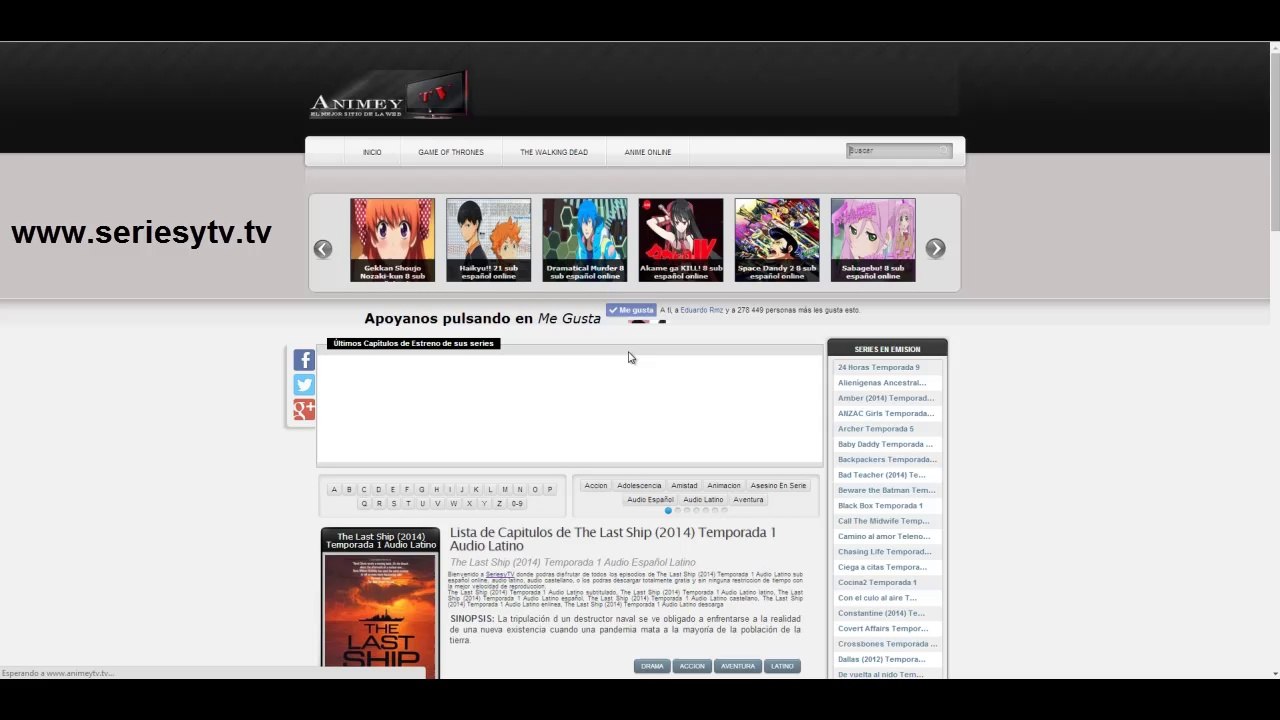Image resolution: width=1280 pixels, height=720 pixels.
Task: Open the GAME OF THRONES menu item
Action: coord(451,152)
